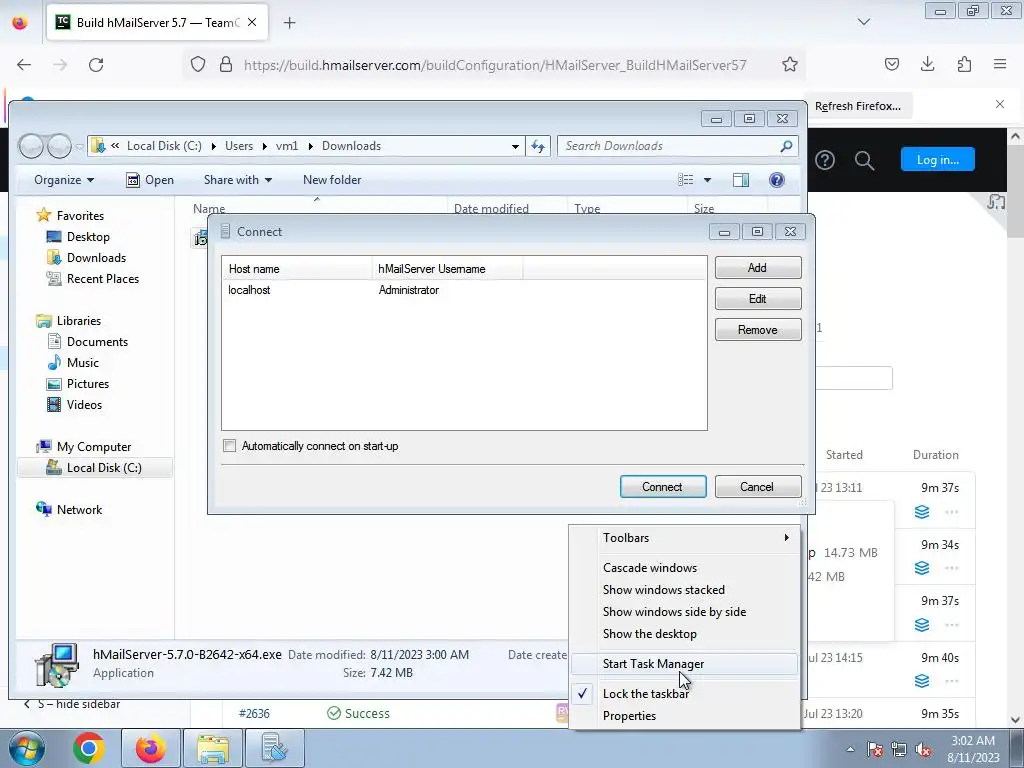The image size is (1024, 768).
Task: Close the Build hMailServer 5.7 tab
Action: click(252, 22)
